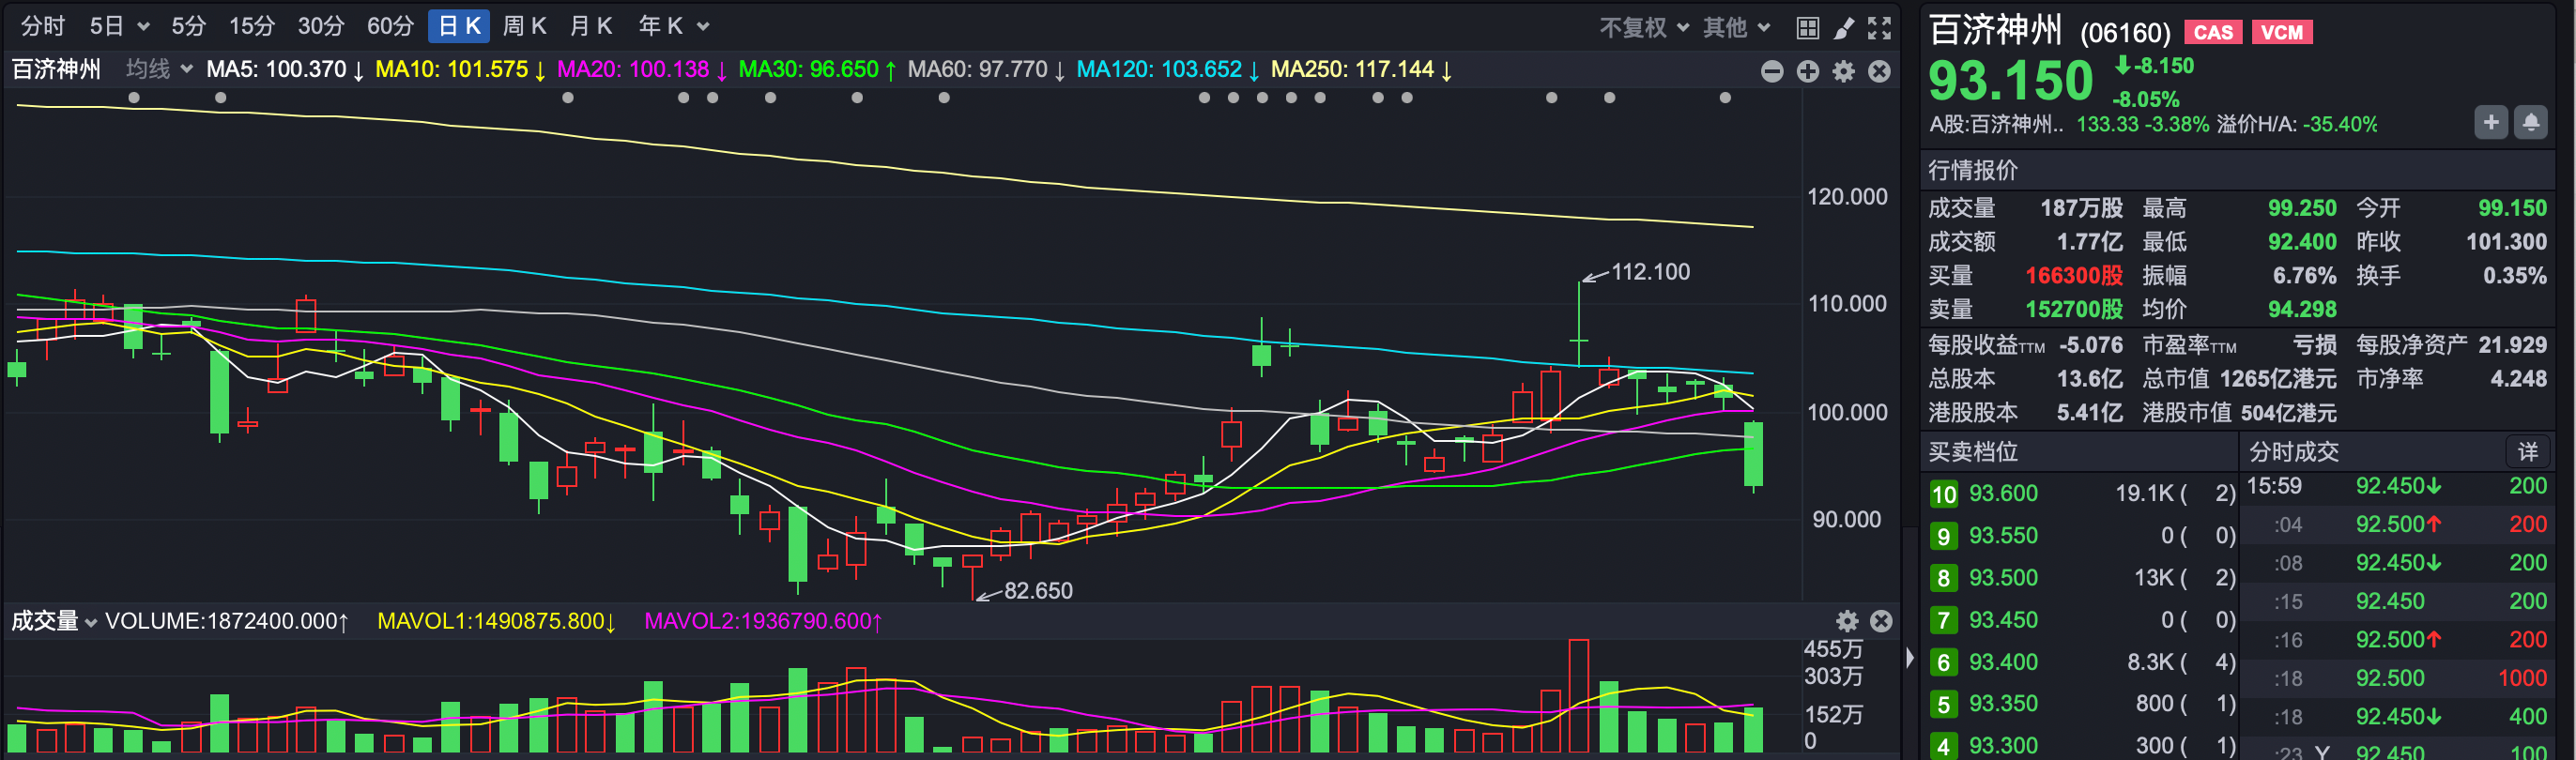Click the MA20: 100.138 label

[x=642, y=69]
